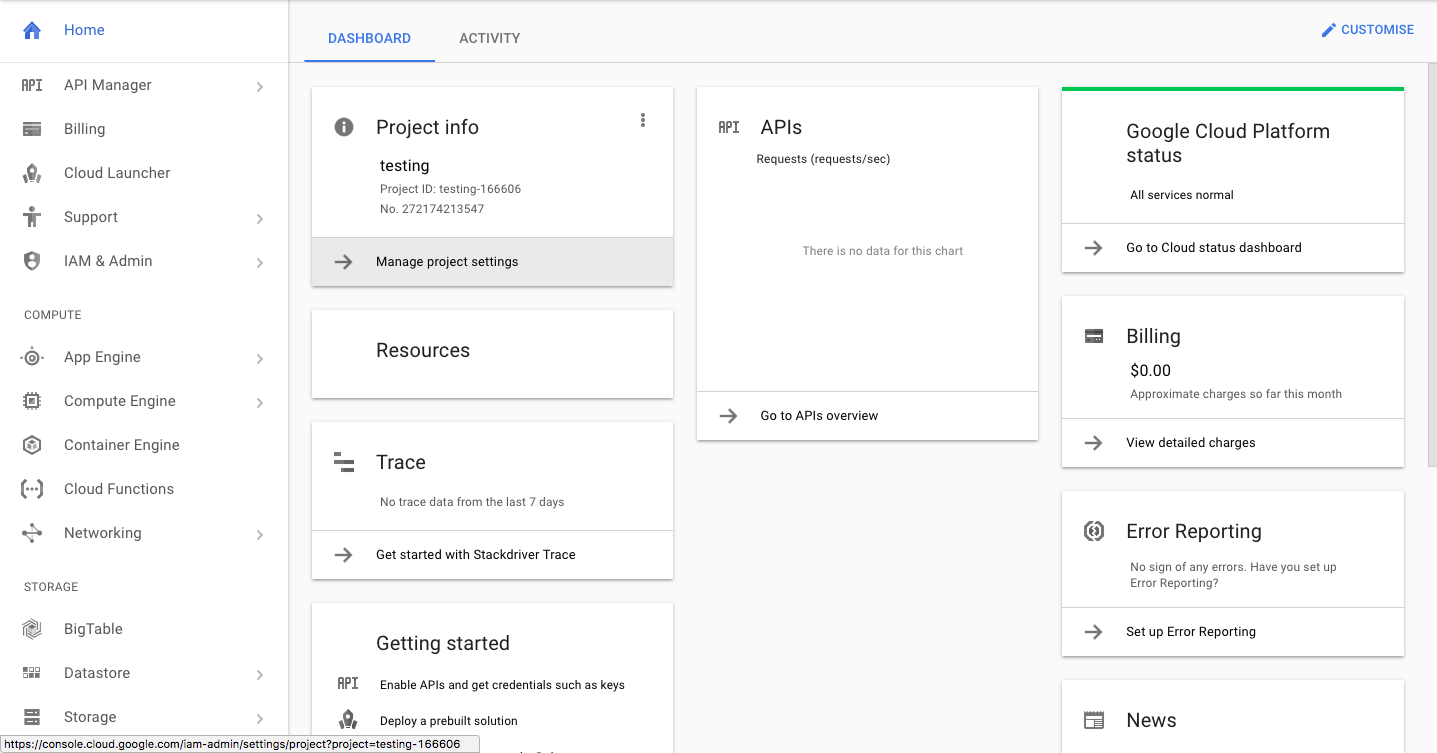Click the Cloud Launcher rocket icon
Viewport: 1437px width, 753px height.
pos(32,173)
